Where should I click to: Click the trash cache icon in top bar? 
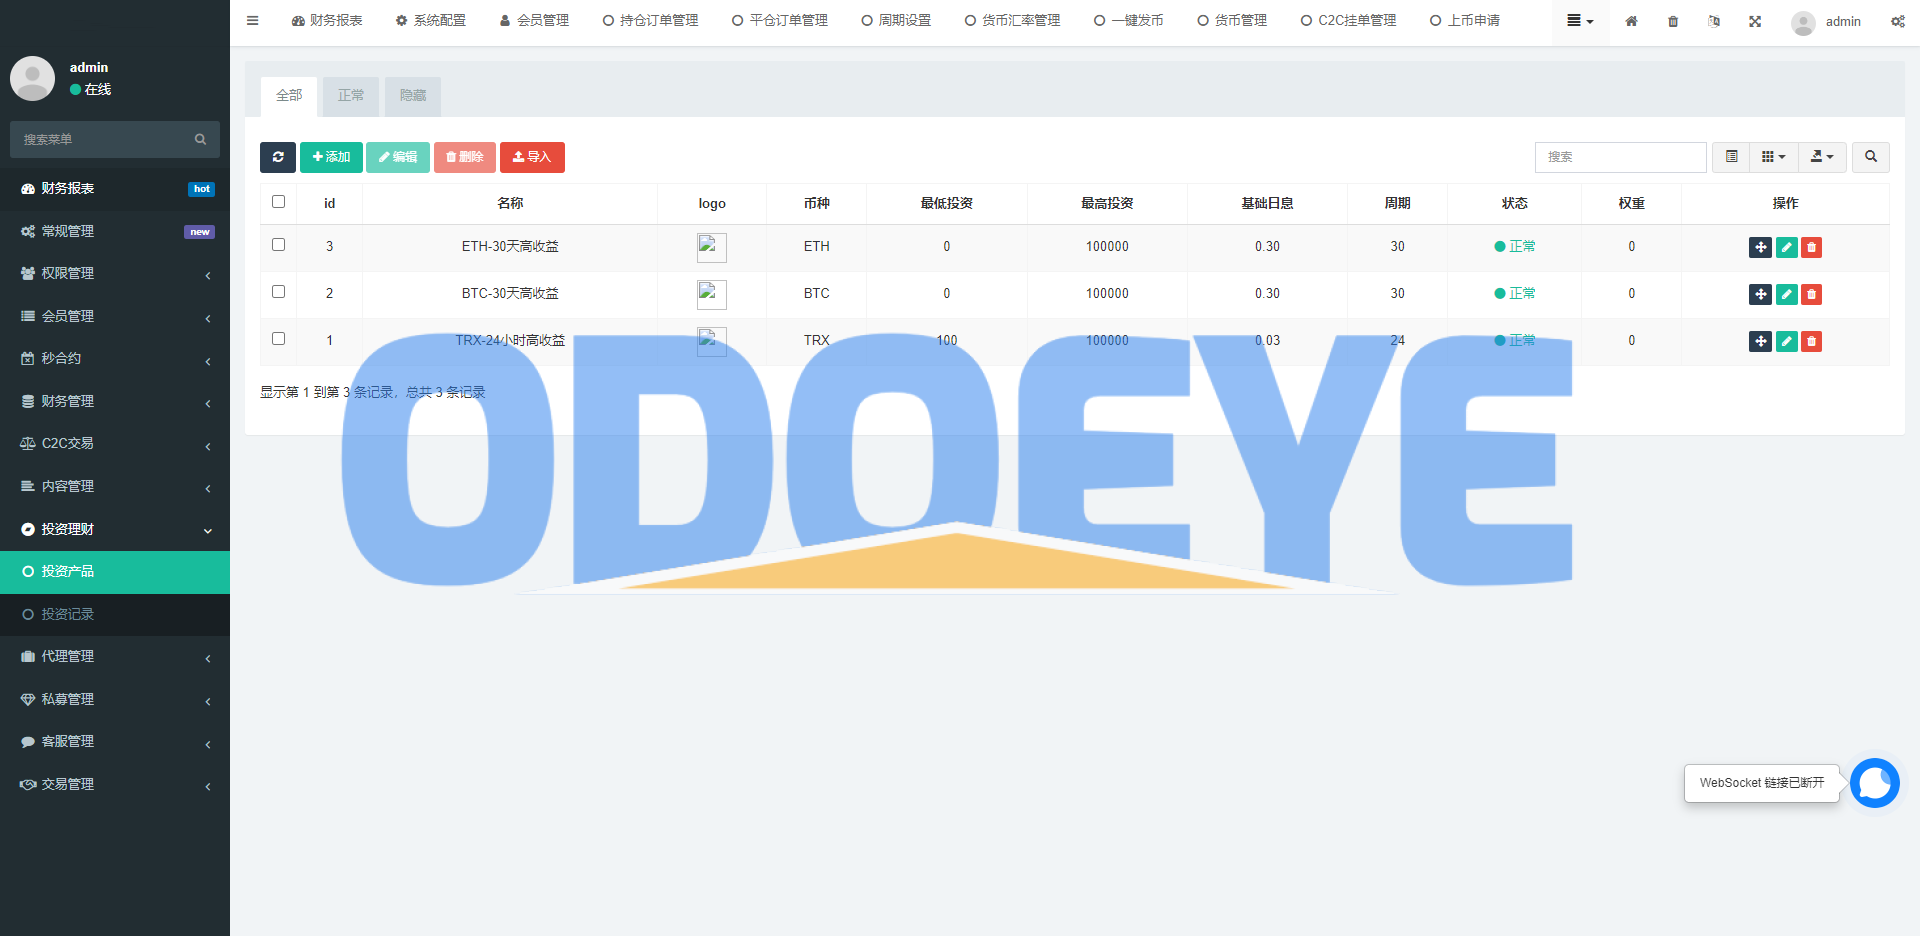(1673, 21)
